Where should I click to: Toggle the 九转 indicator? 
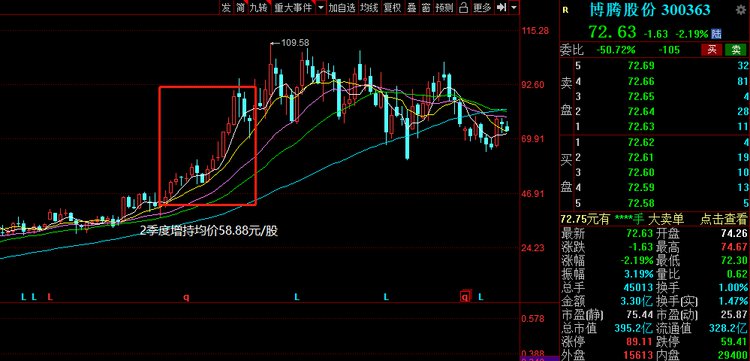(x=258, y=7)
